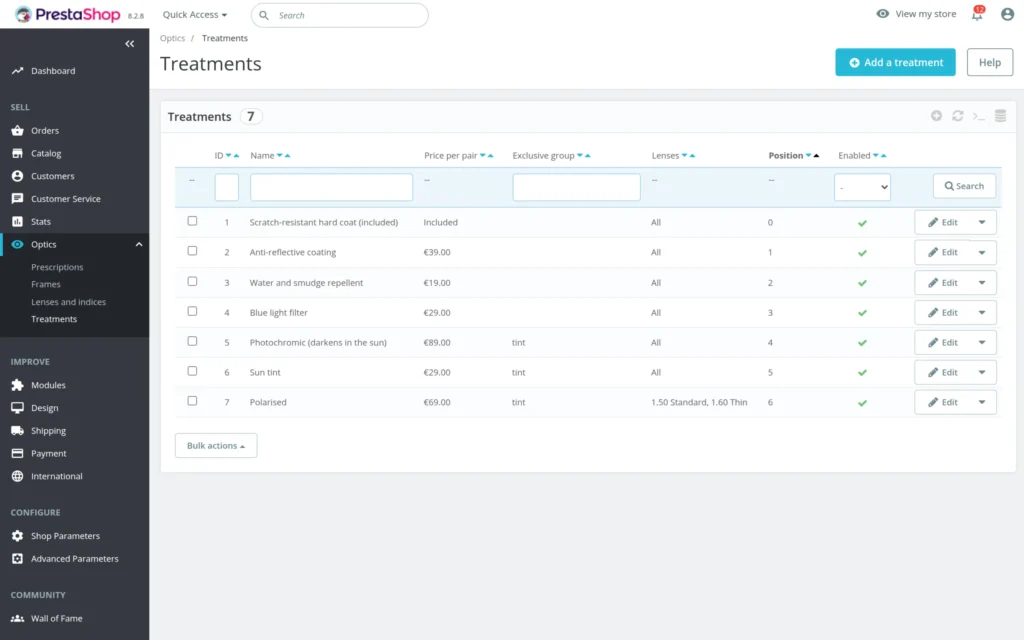Click the Stats chart icon
Screen dimensions: 1024x640
[18, 221]
